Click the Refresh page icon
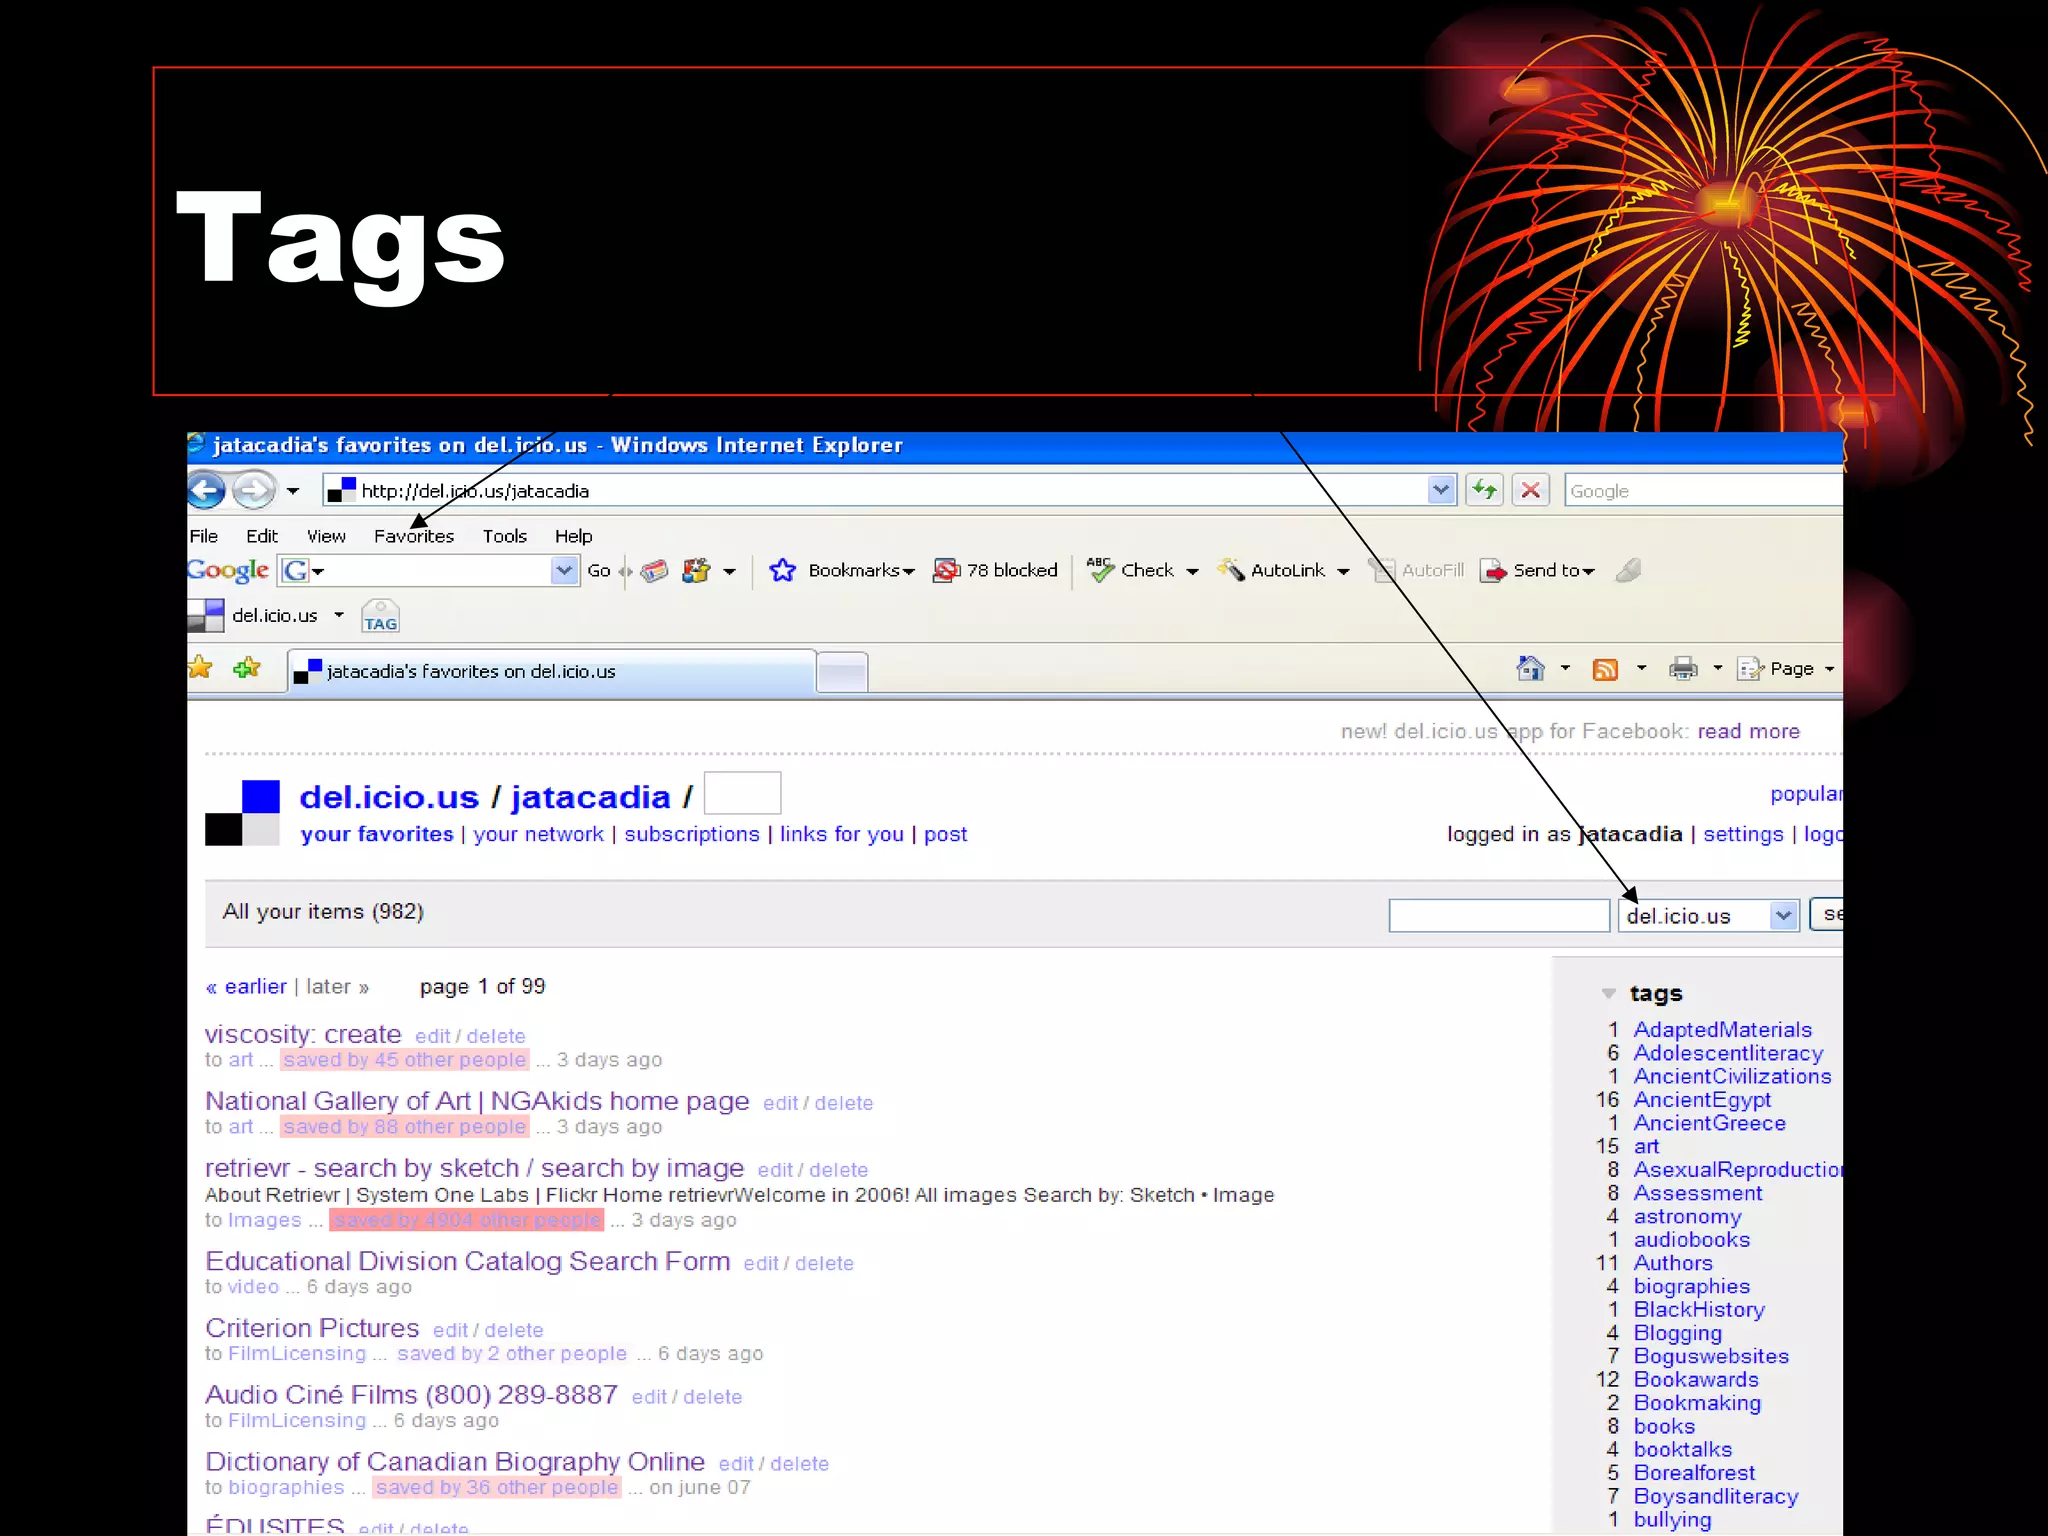 [x=1485, y=490]
